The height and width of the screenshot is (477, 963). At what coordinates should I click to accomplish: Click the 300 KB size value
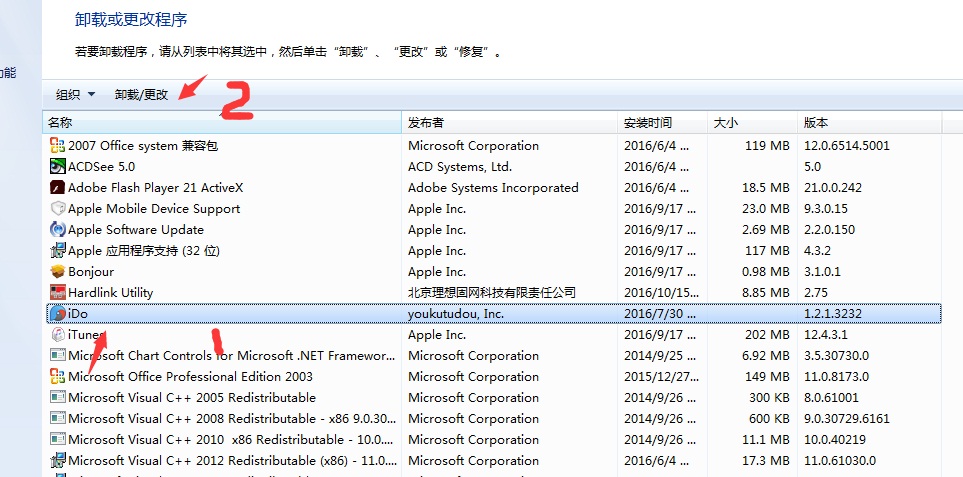coord(769,397)
